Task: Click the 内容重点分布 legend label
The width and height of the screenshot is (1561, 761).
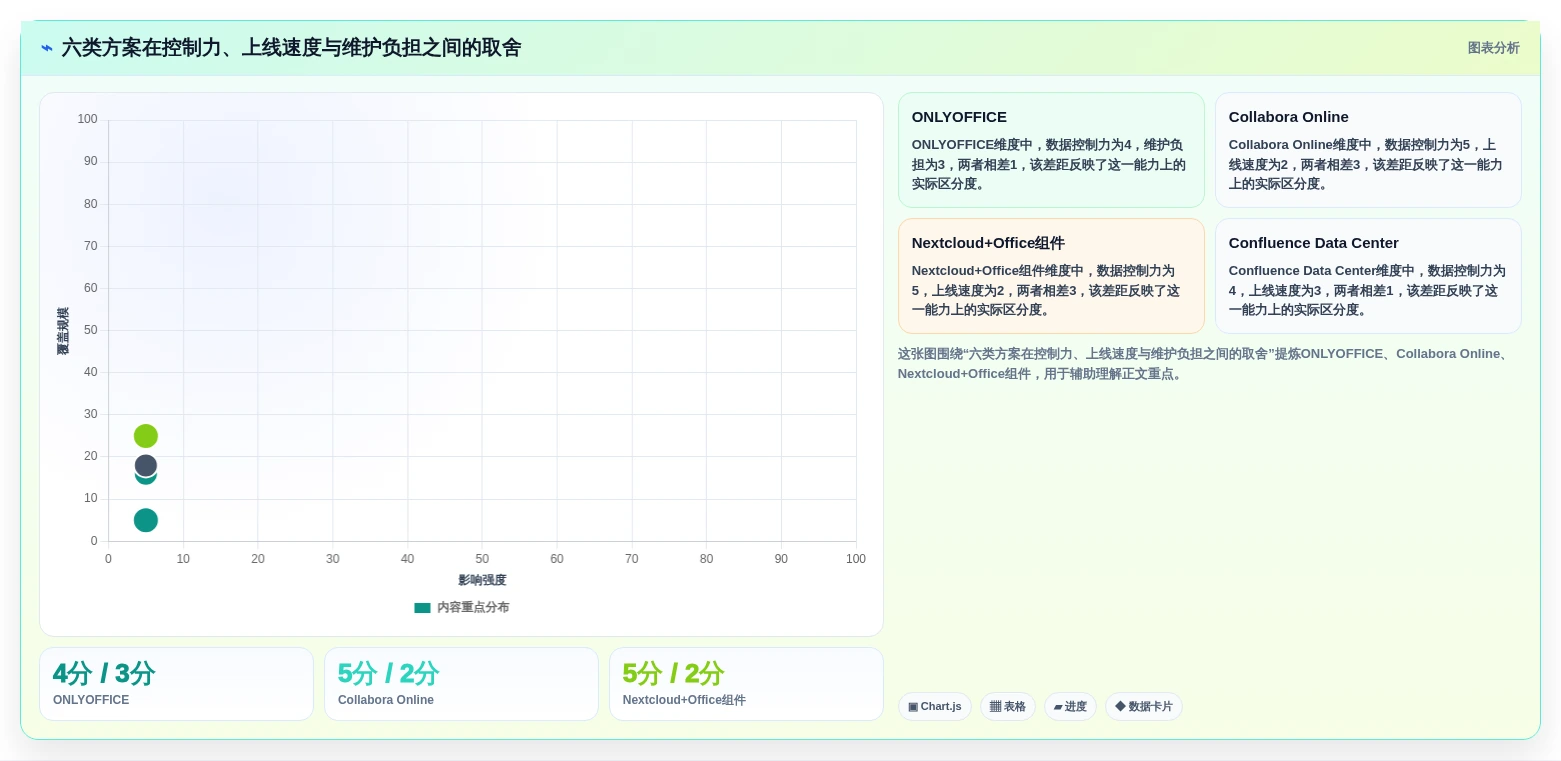Action: pos(473,607)
